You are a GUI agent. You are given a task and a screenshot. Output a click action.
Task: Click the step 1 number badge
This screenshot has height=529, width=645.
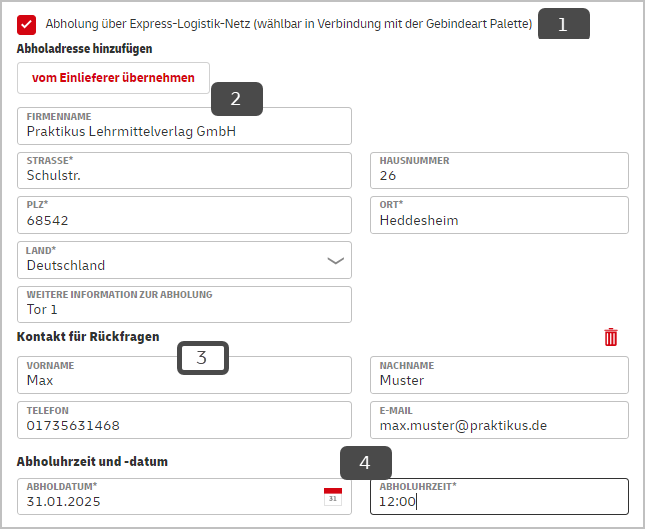pos(564,24)
